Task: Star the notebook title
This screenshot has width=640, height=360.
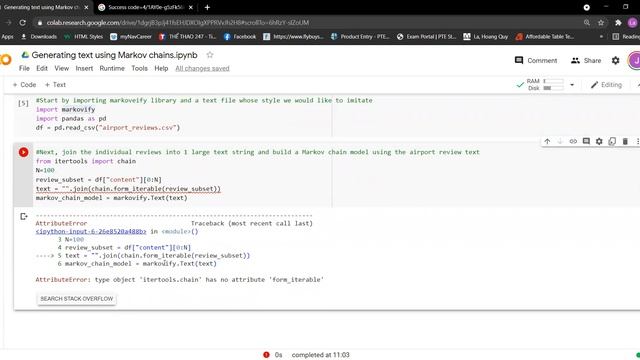Action: pos(210,55)
